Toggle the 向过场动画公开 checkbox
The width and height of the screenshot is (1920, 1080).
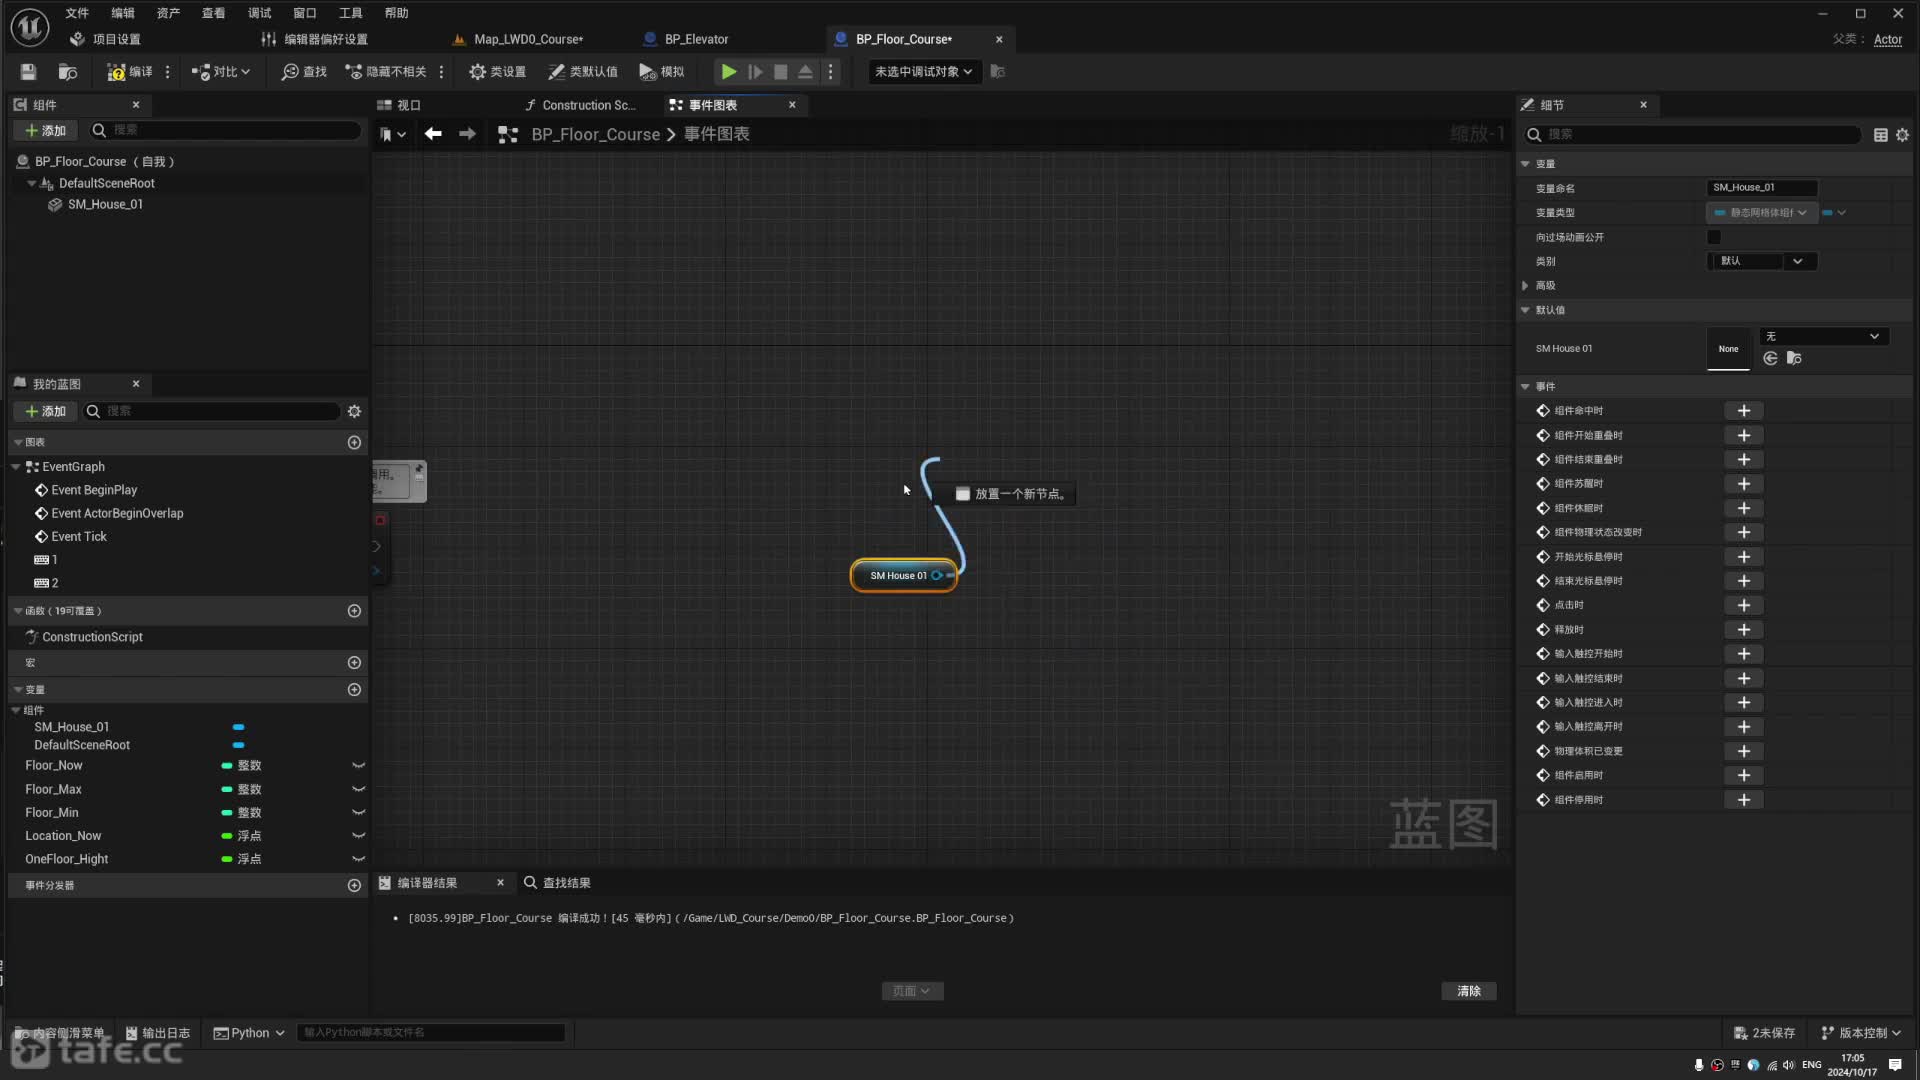(1714, 237)
